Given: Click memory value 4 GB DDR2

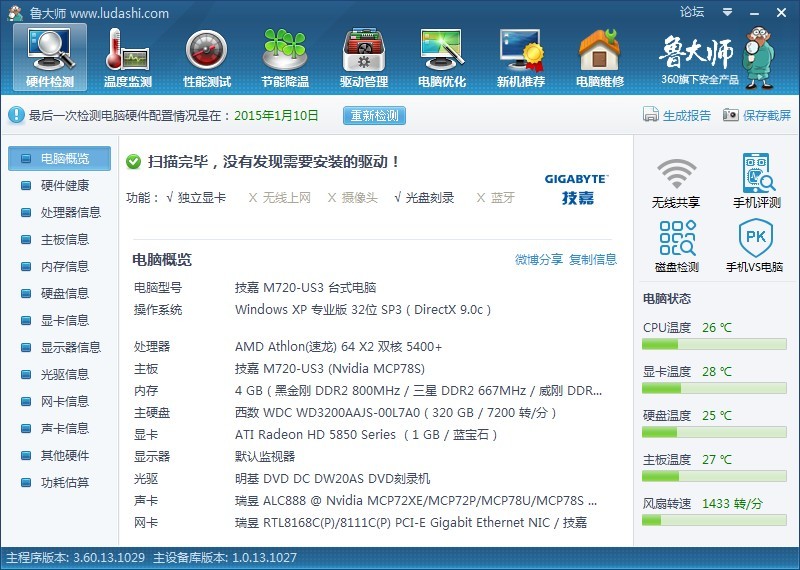Looking at the screenshot, I should (x=418, y=391).
